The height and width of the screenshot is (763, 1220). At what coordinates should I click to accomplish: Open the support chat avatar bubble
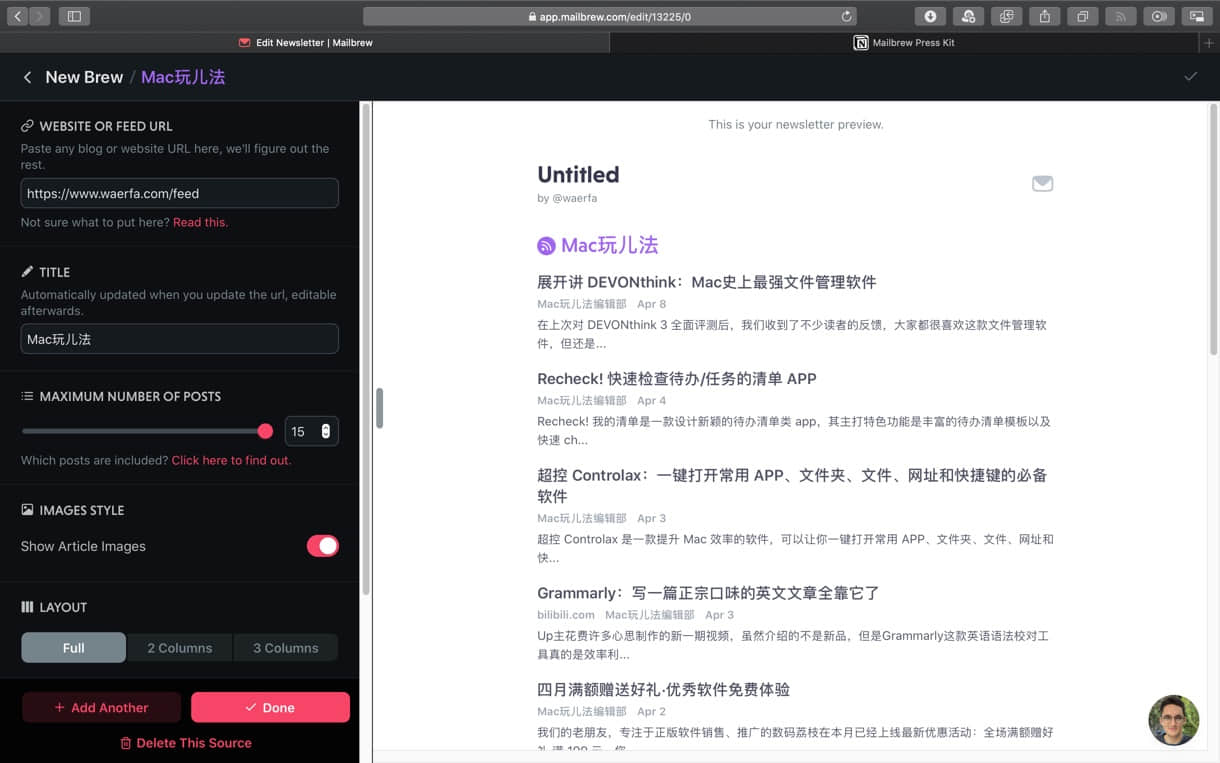[1173, 720]
